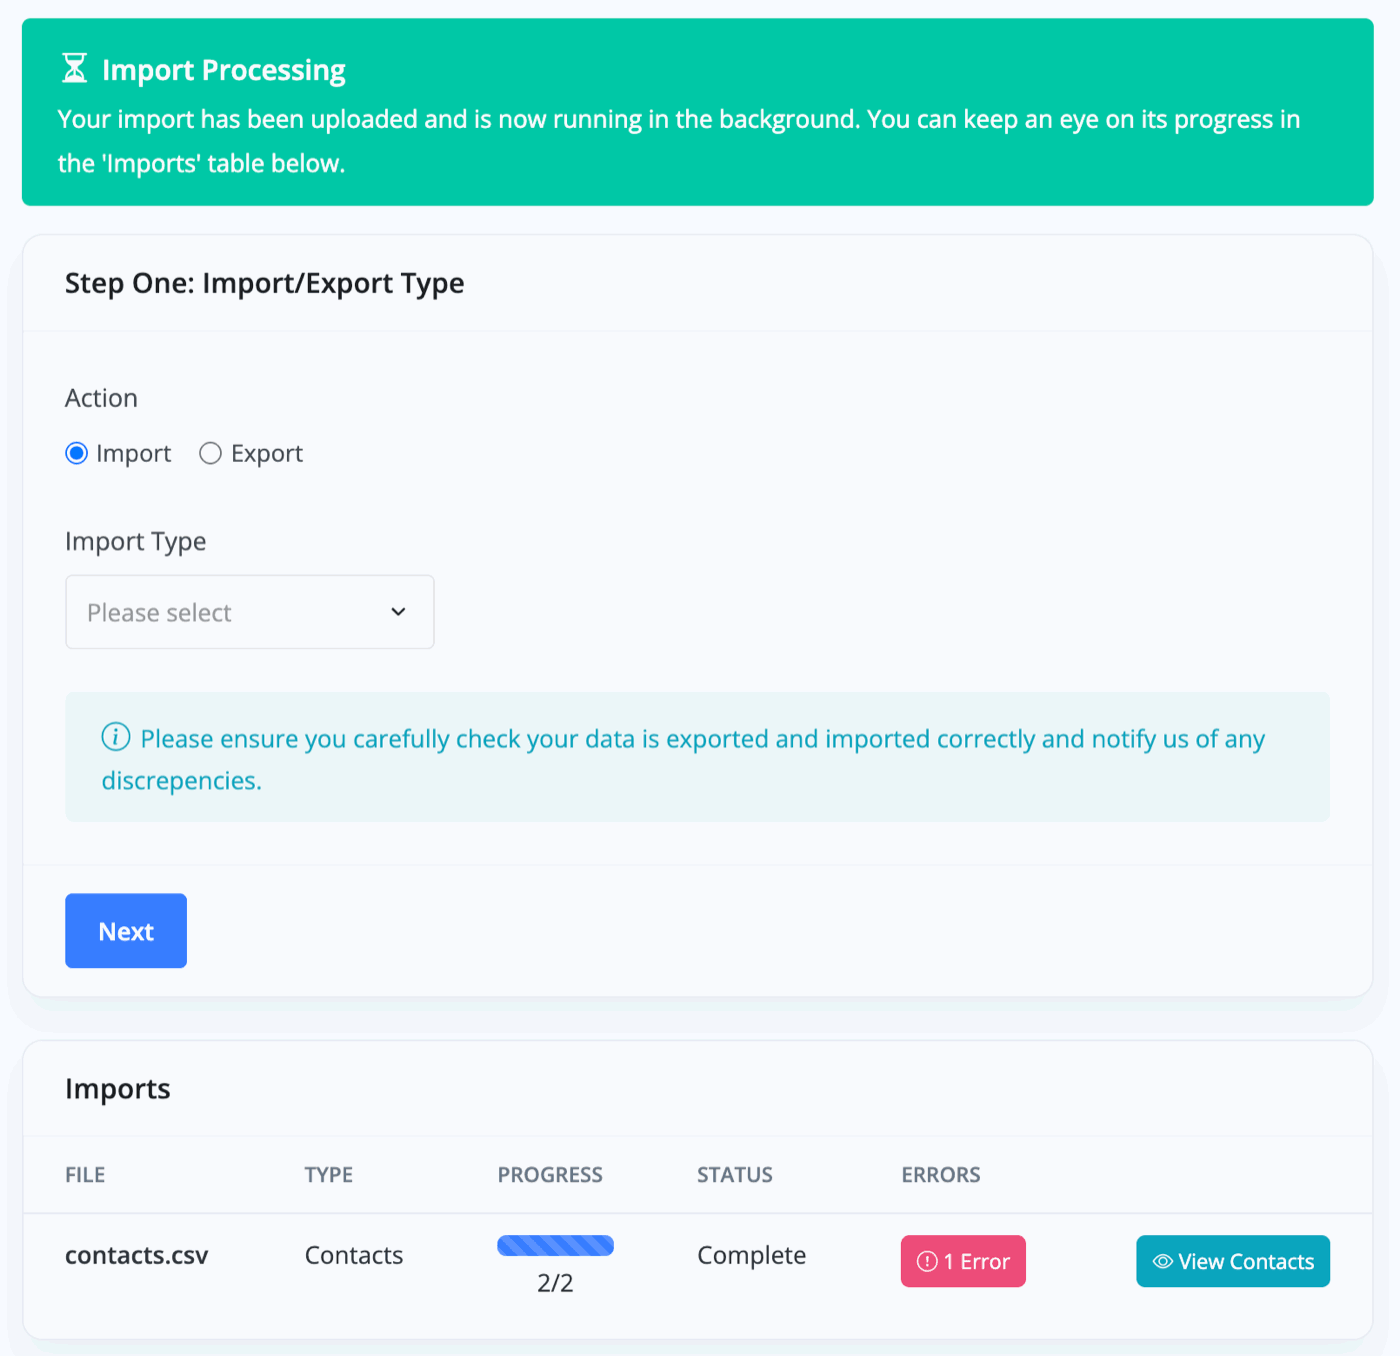Open View Contacts for contacts.csv
Screen dimensions: 1400x1356
point(1232,1261)
